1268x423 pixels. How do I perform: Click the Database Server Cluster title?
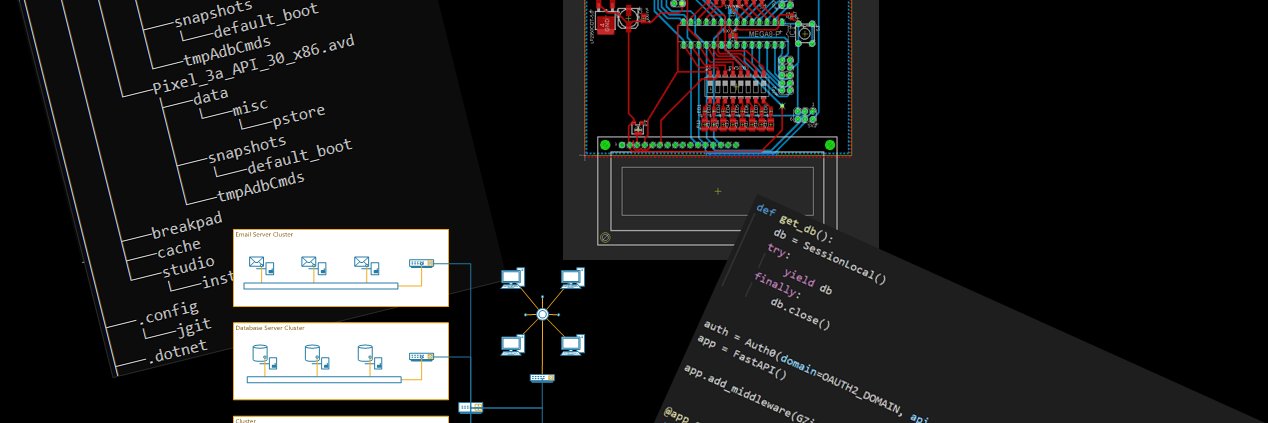[270, 327]
